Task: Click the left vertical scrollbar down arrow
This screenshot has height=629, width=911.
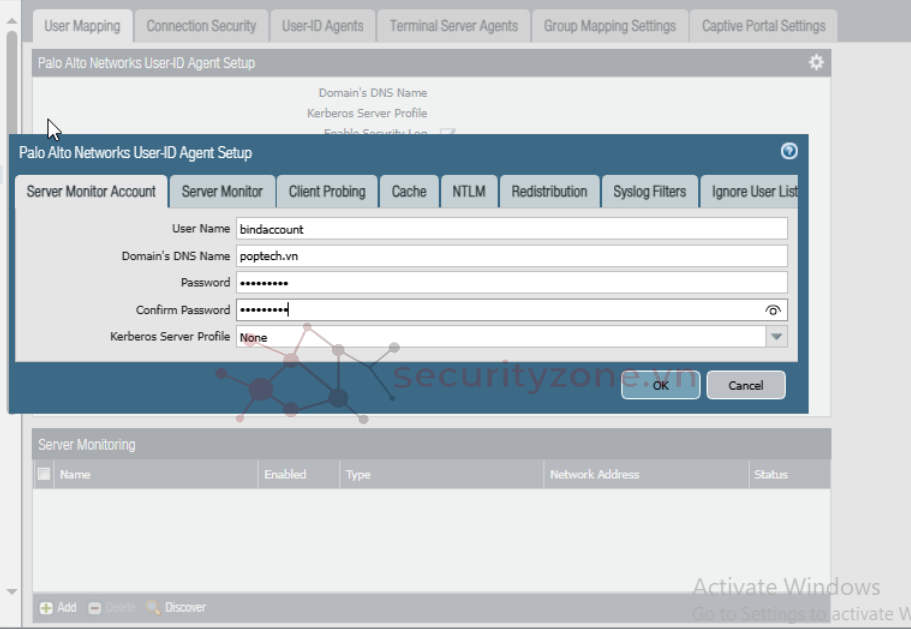Action: click(x=11, y=591)
